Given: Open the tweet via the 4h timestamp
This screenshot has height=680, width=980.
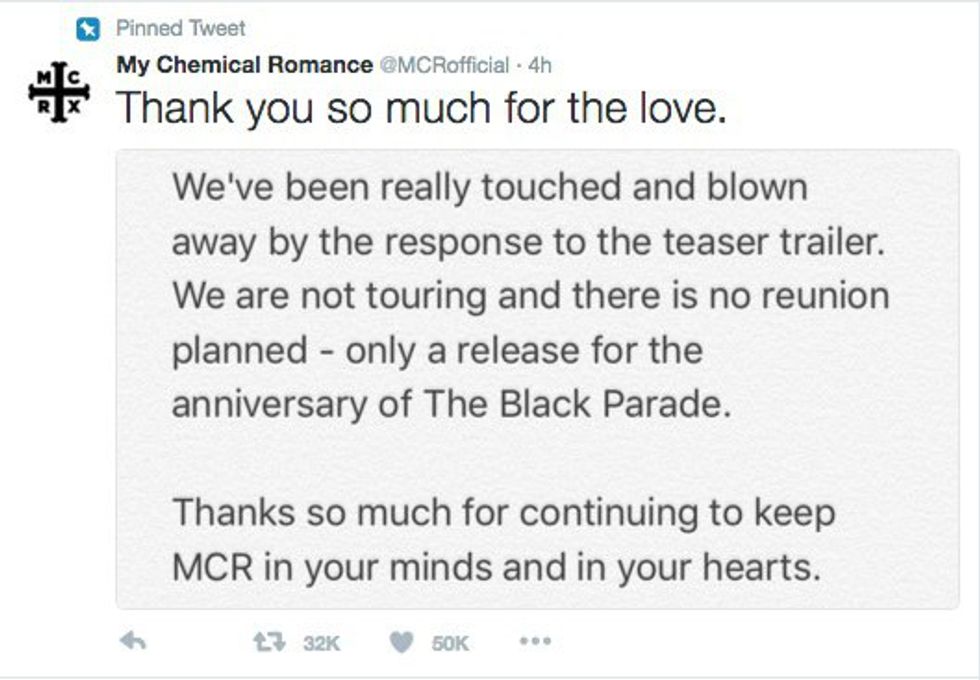Looking at the screenshot, I should click(x=540, y=65).
